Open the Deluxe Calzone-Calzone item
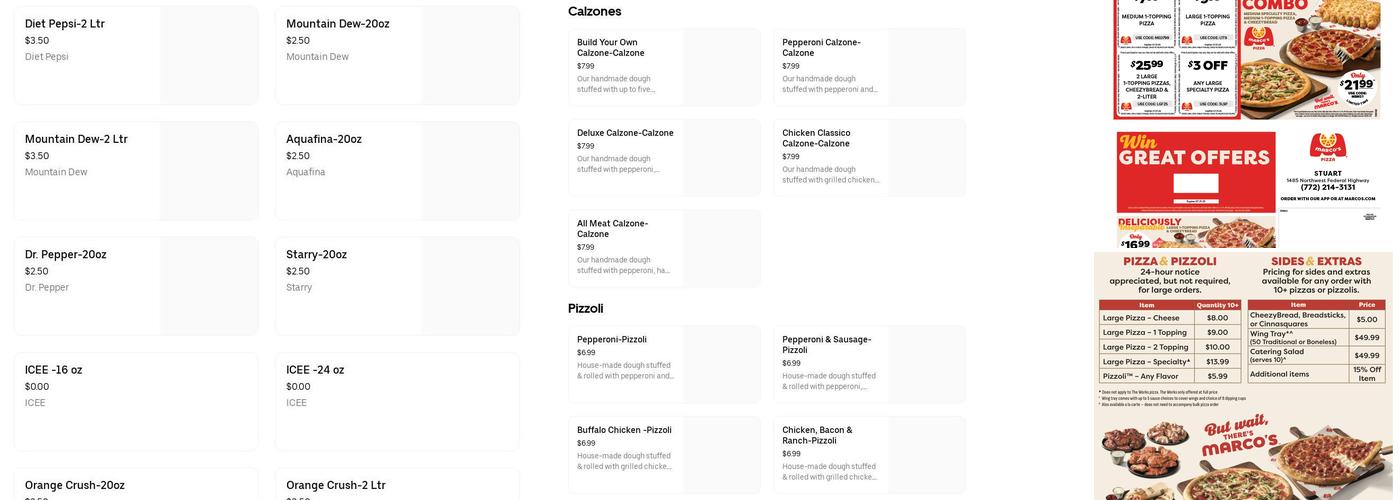Image resolution: width=1400 pixels, height=500 pixels. (664, 158)
